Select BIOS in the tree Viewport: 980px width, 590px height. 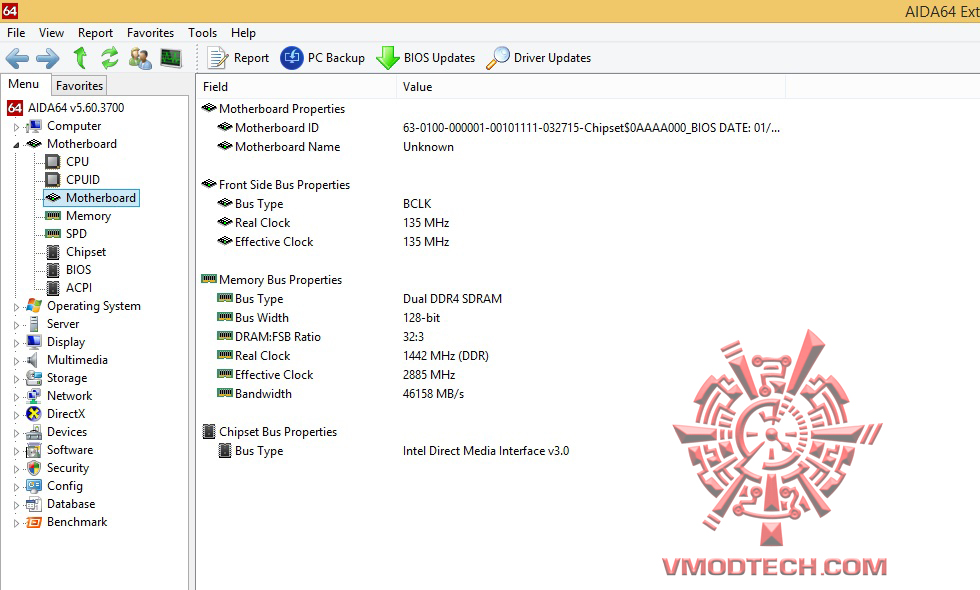[x=78, y=270]
